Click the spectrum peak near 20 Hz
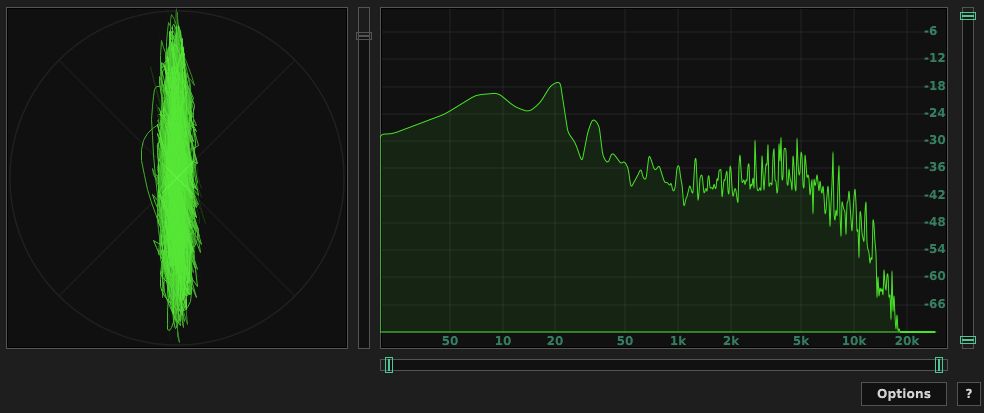The width and height of the screenshot is (984, 413). 557,84
